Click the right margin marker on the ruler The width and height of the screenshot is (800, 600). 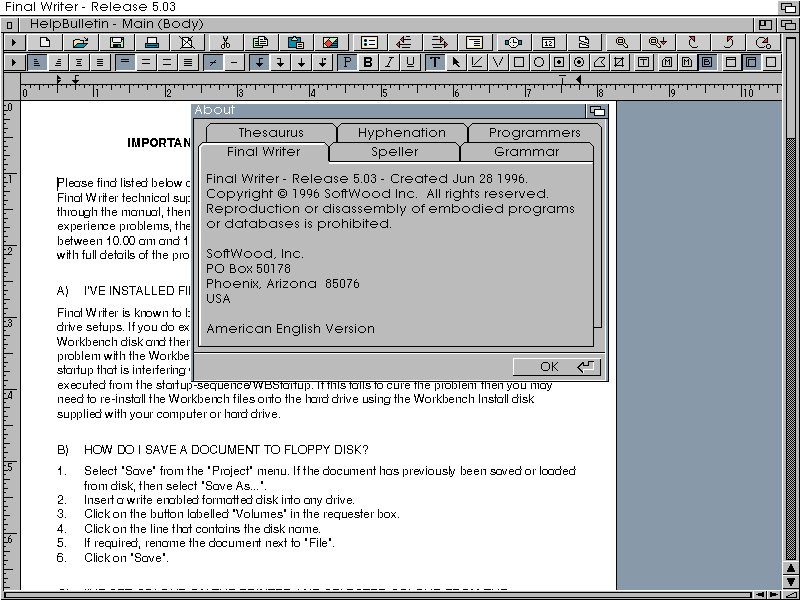[579, 79]
